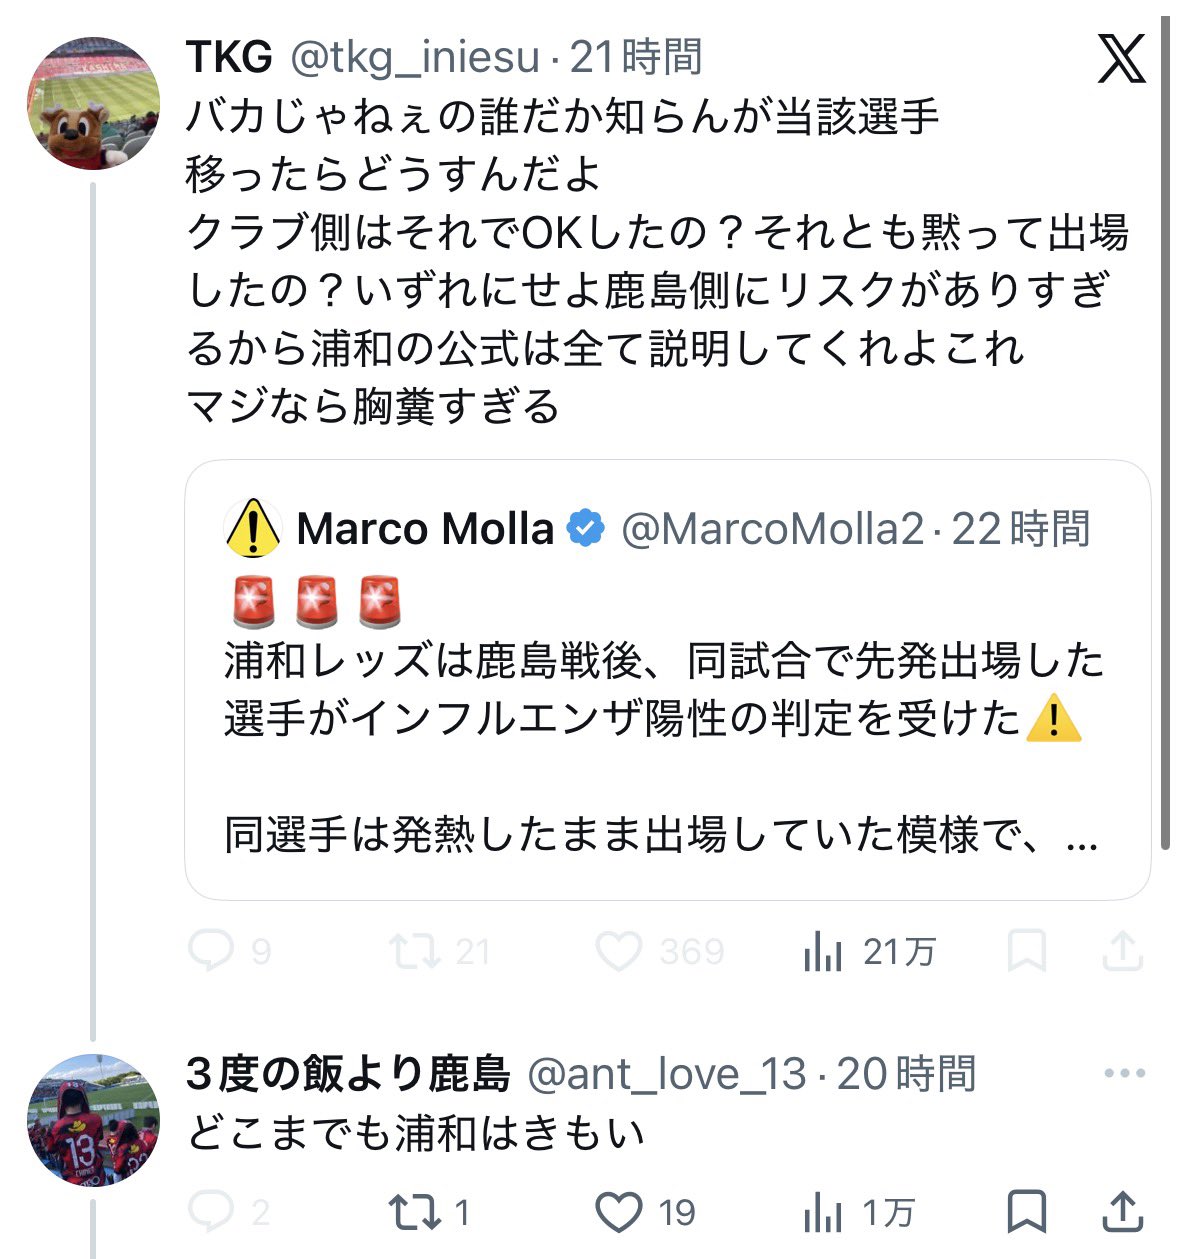Repost the 3度の飯より鹿島 reply
This screenshot has height=1259, width=1179.
point(415,1212)
